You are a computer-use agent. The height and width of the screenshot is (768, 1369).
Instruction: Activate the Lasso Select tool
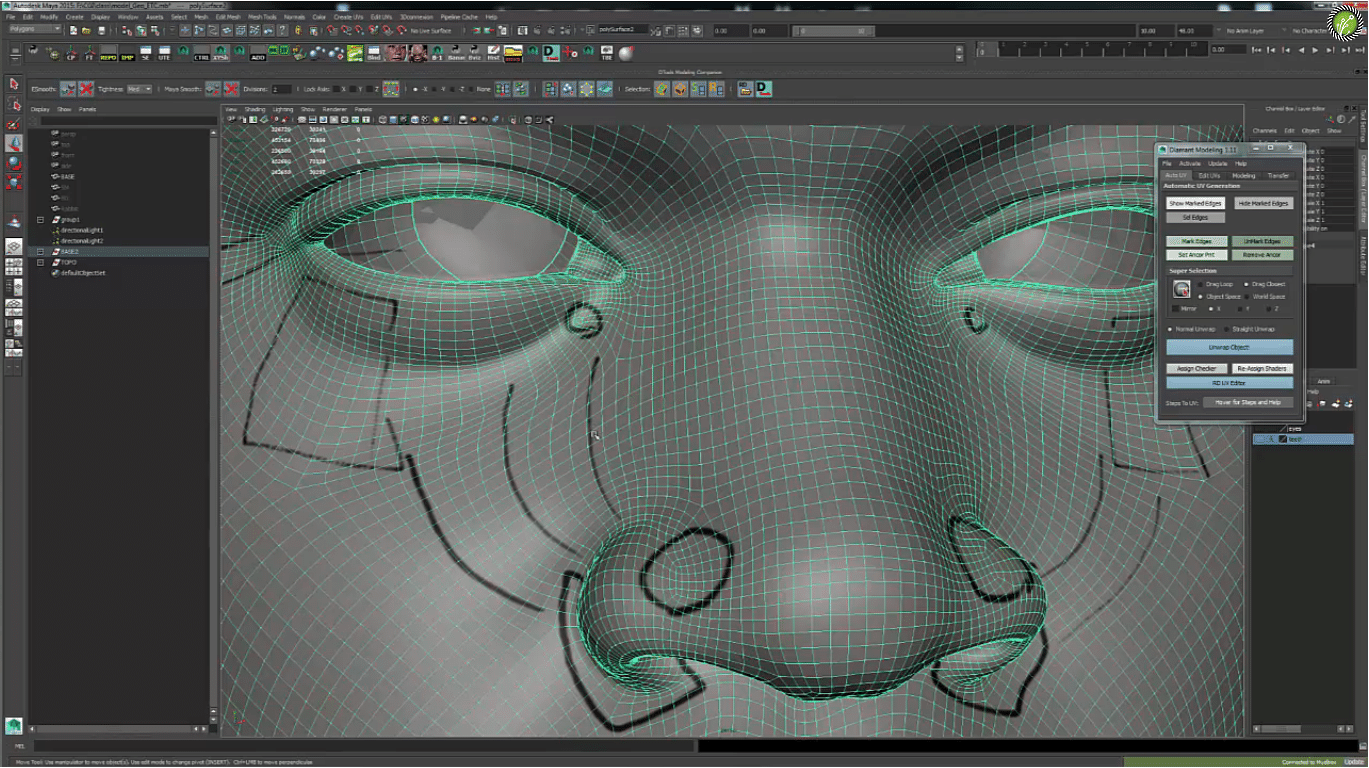(x=14, y=104)
